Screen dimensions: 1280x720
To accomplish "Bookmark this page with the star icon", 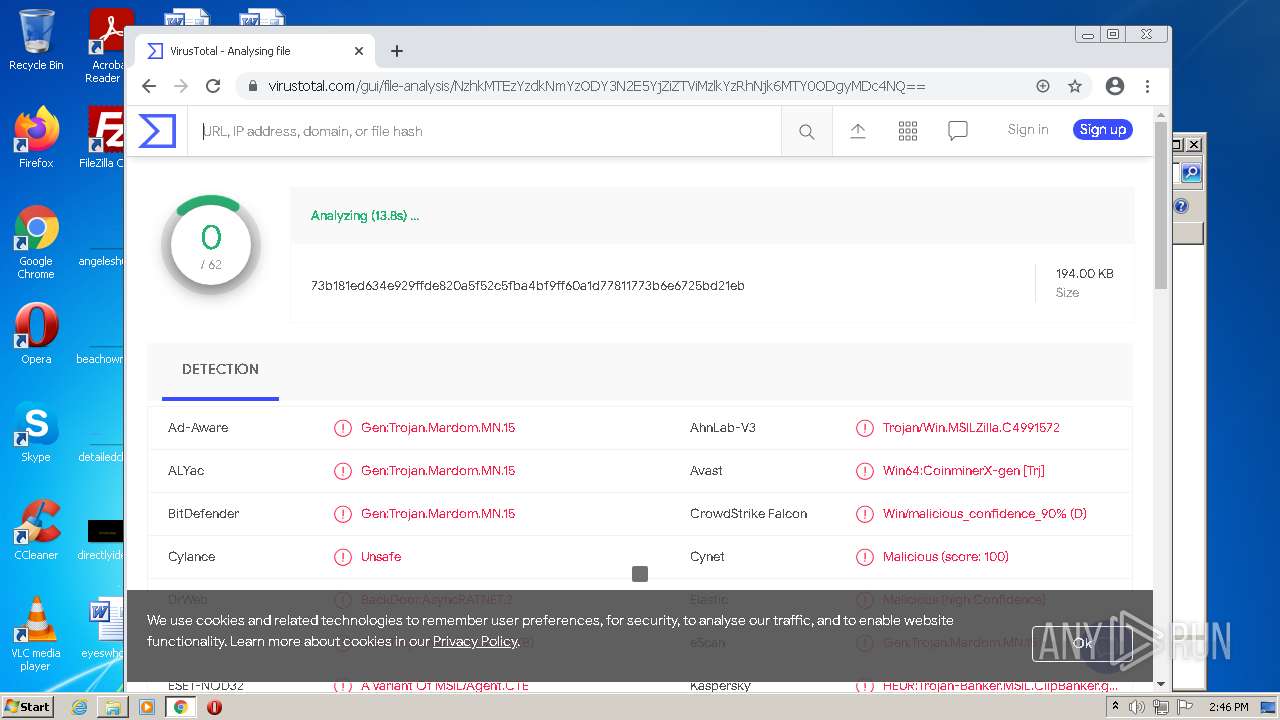I will pos(1075,86).
